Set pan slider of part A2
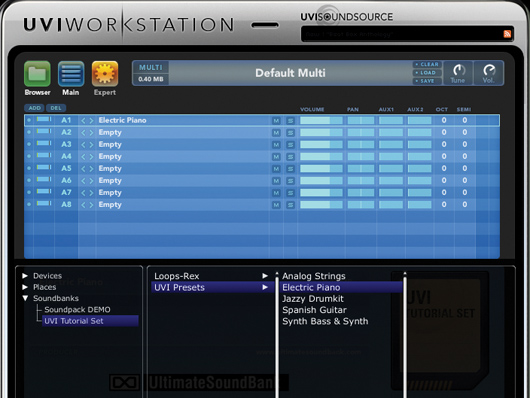530x398 pixels. coord(361,133)
